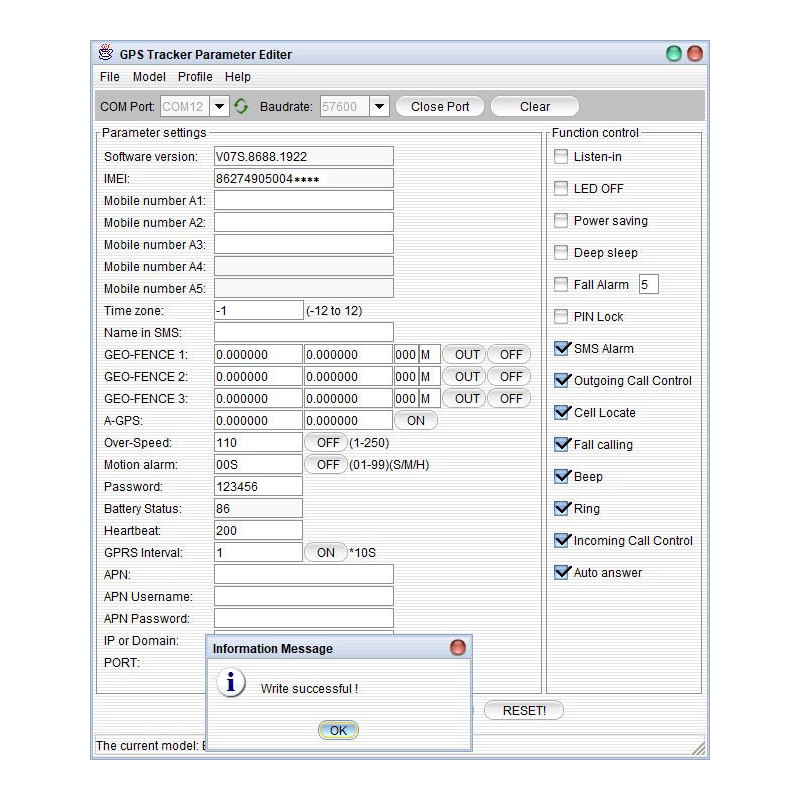Open the Help menu

point(238,76)
